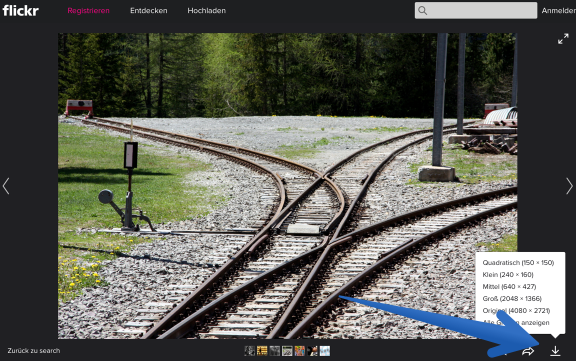Click the search magnifier icon

[423, 11]
